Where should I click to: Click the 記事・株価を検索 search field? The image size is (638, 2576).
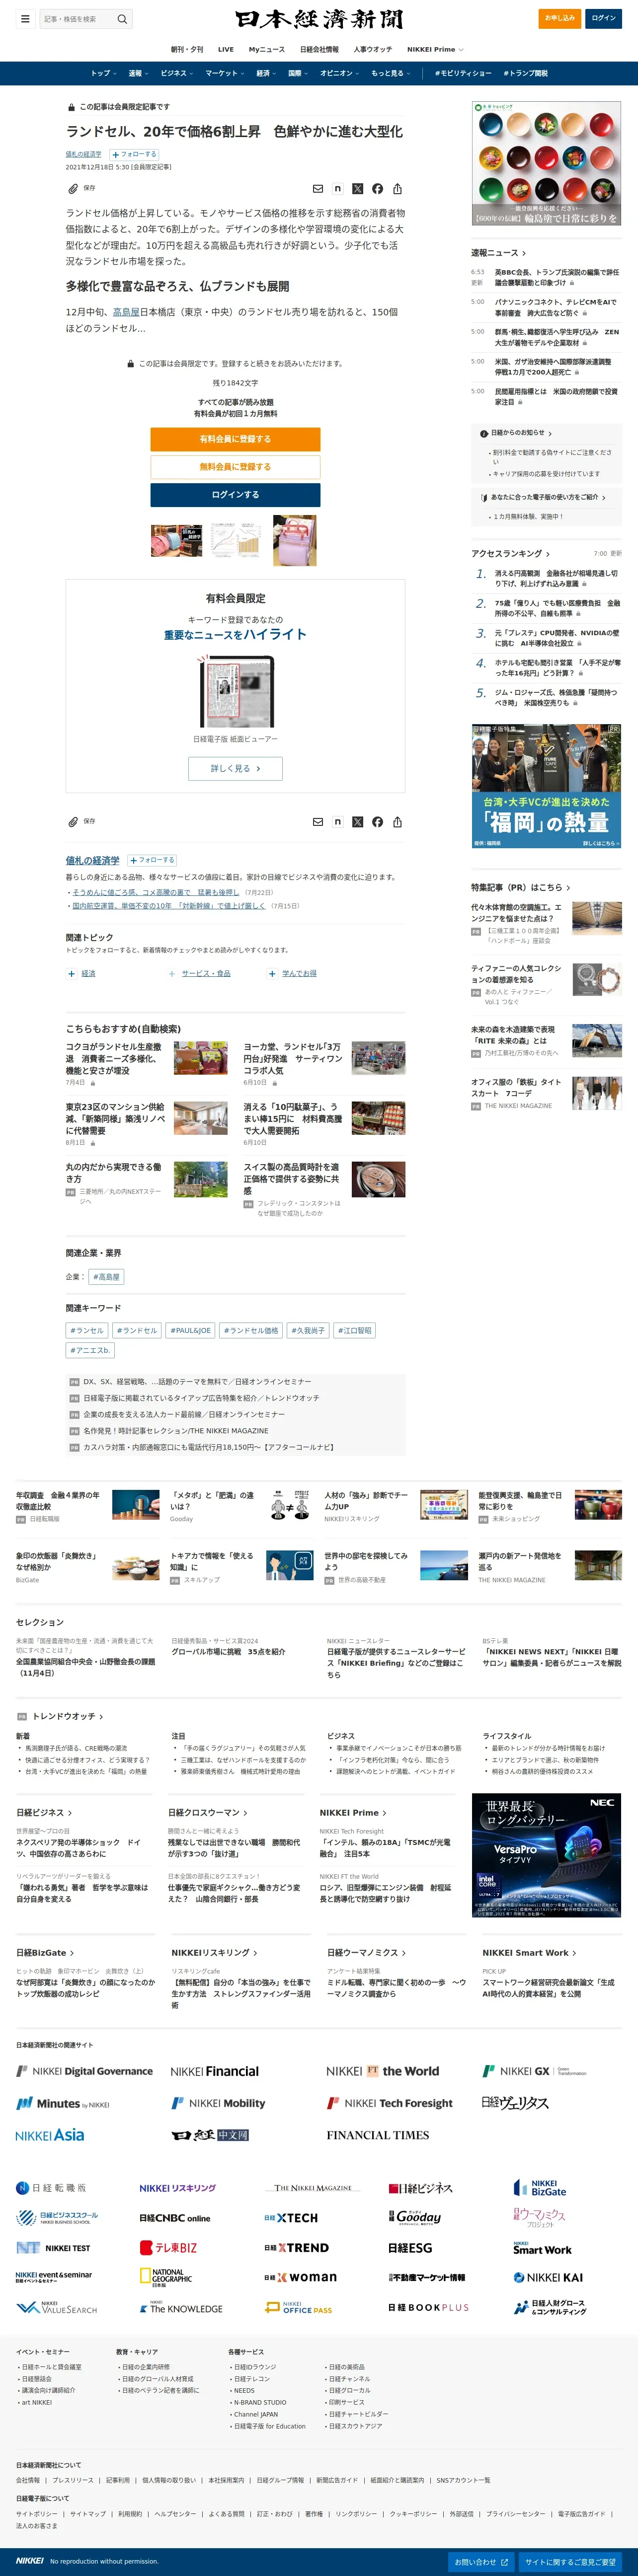click(x=77, y=18)
